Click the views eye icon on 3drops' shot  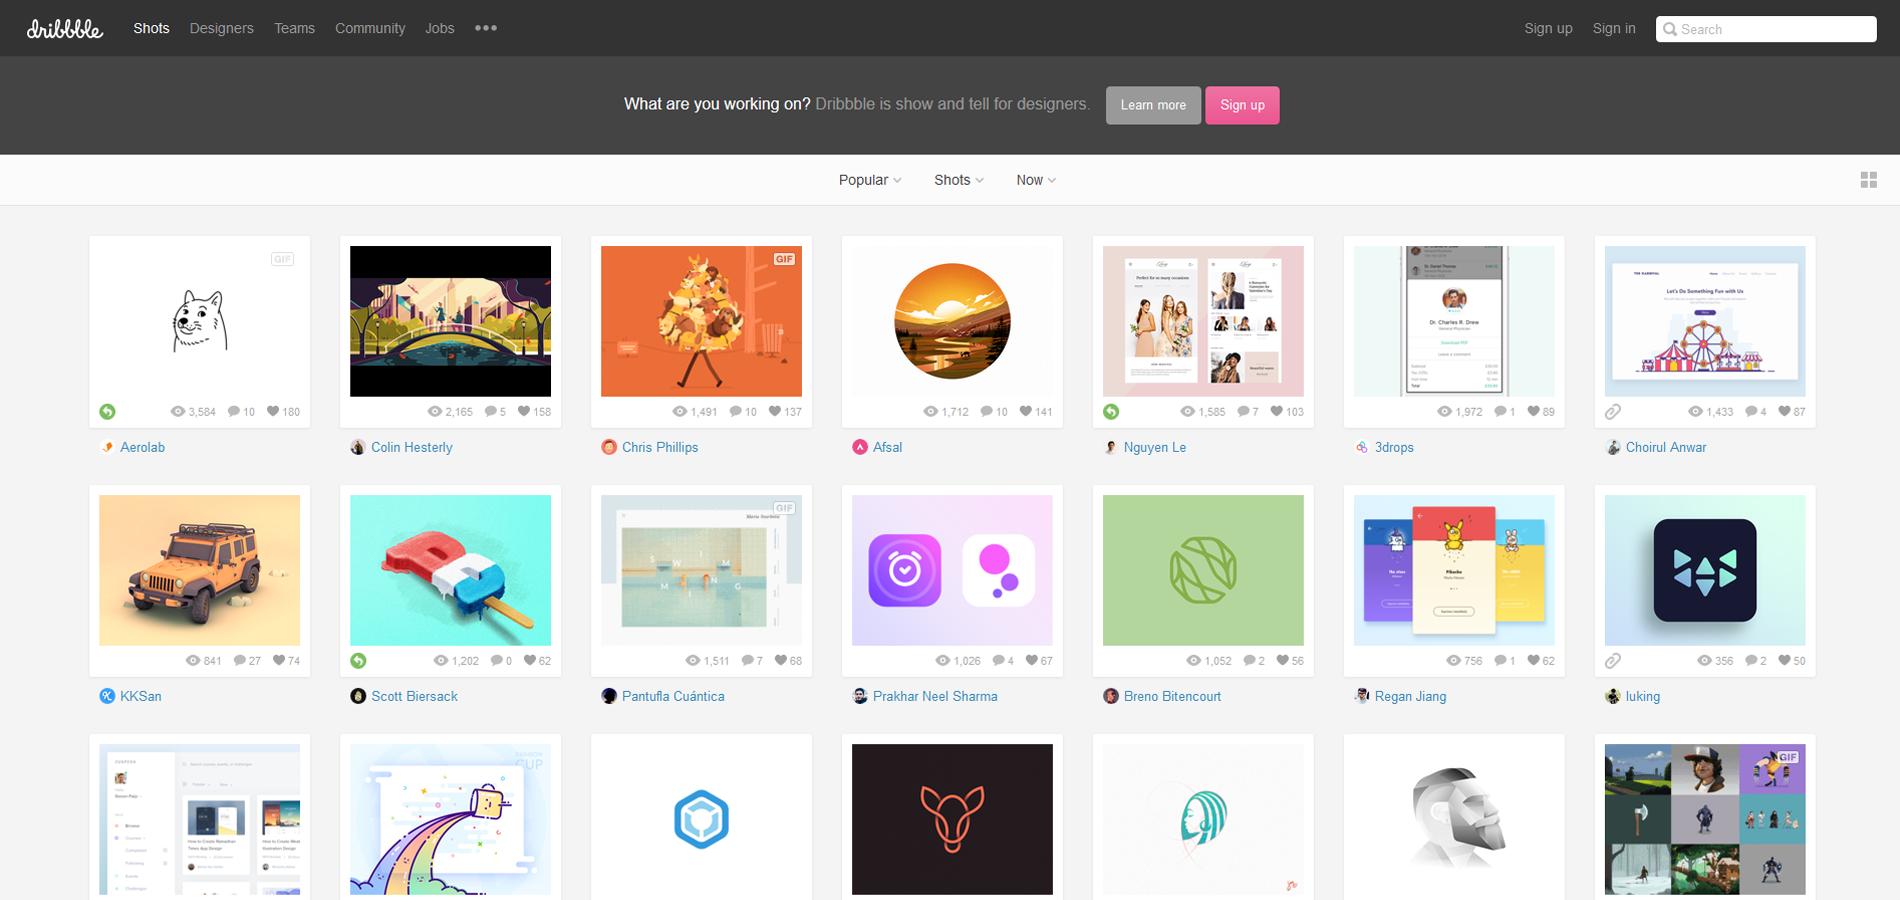pyautogui.click(x=1444, y=411)
